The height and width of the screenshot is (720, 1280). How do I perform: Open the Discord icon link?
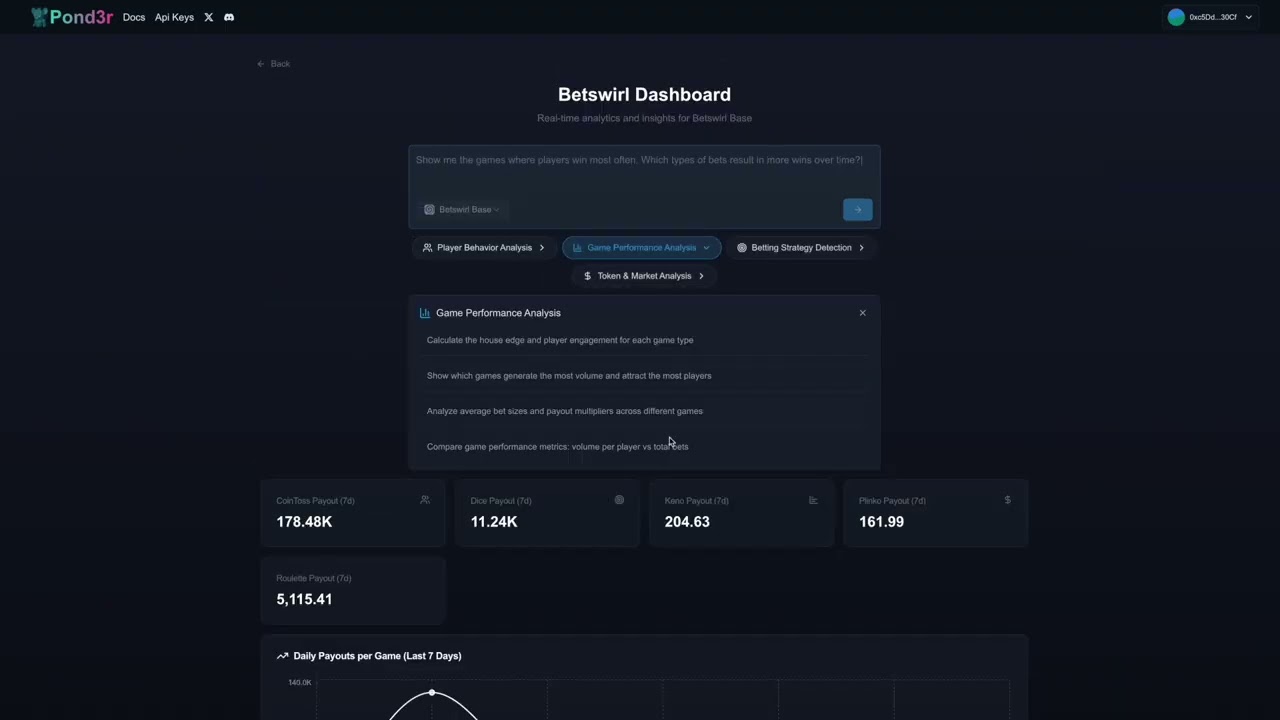coord(229,17)
